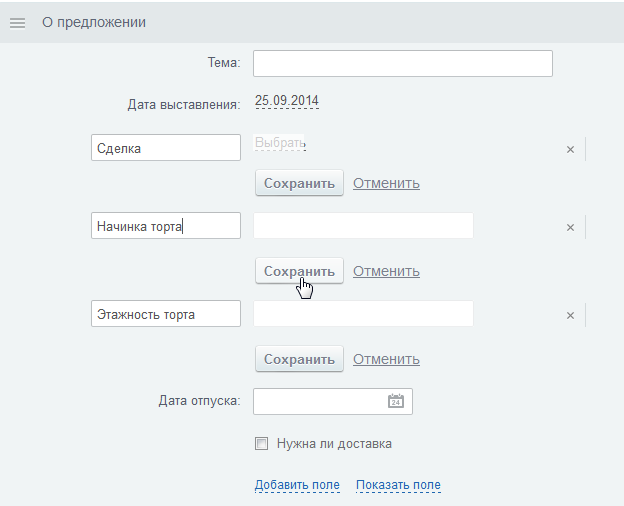Save the Сделка field with Сохранить
Screen dimensions: 624x506
[x=299, y=183]
